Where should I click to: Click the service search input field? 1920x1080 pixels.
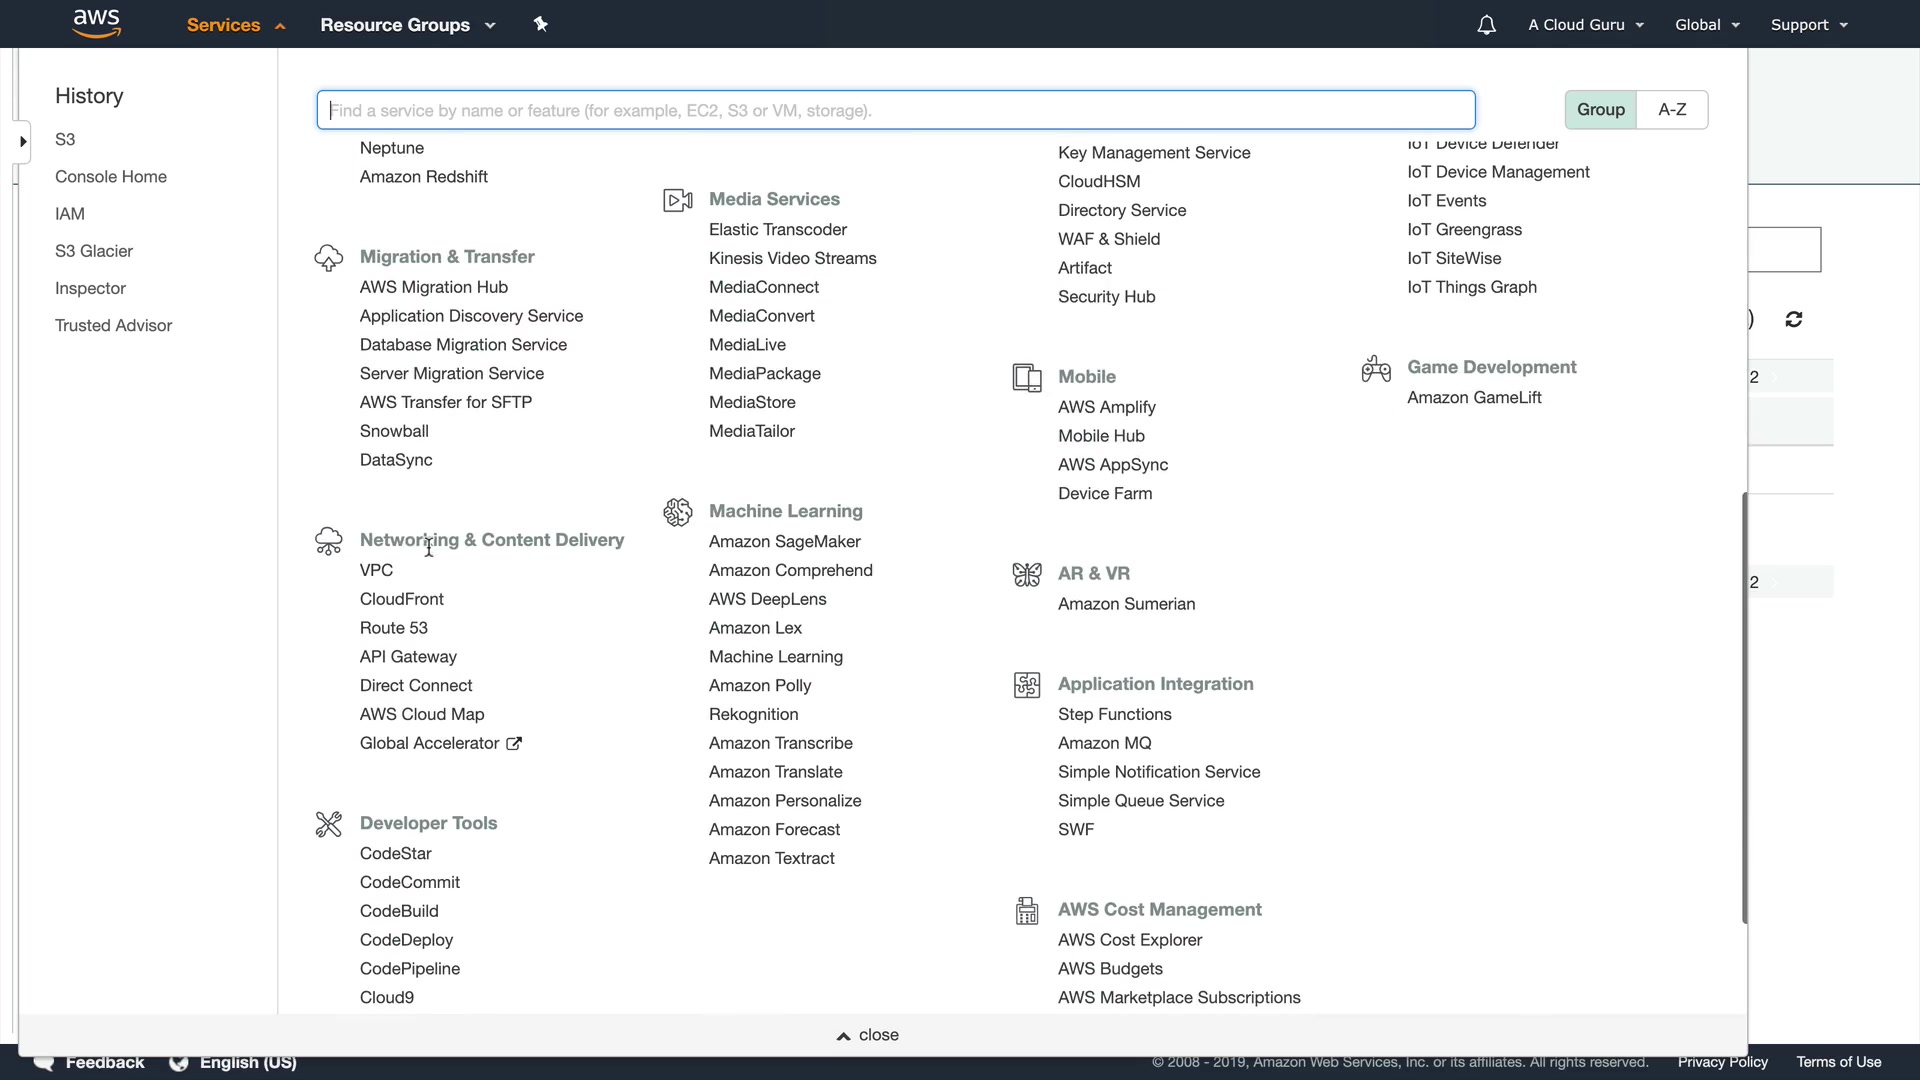pyautogui.click(x=895, y=110)
